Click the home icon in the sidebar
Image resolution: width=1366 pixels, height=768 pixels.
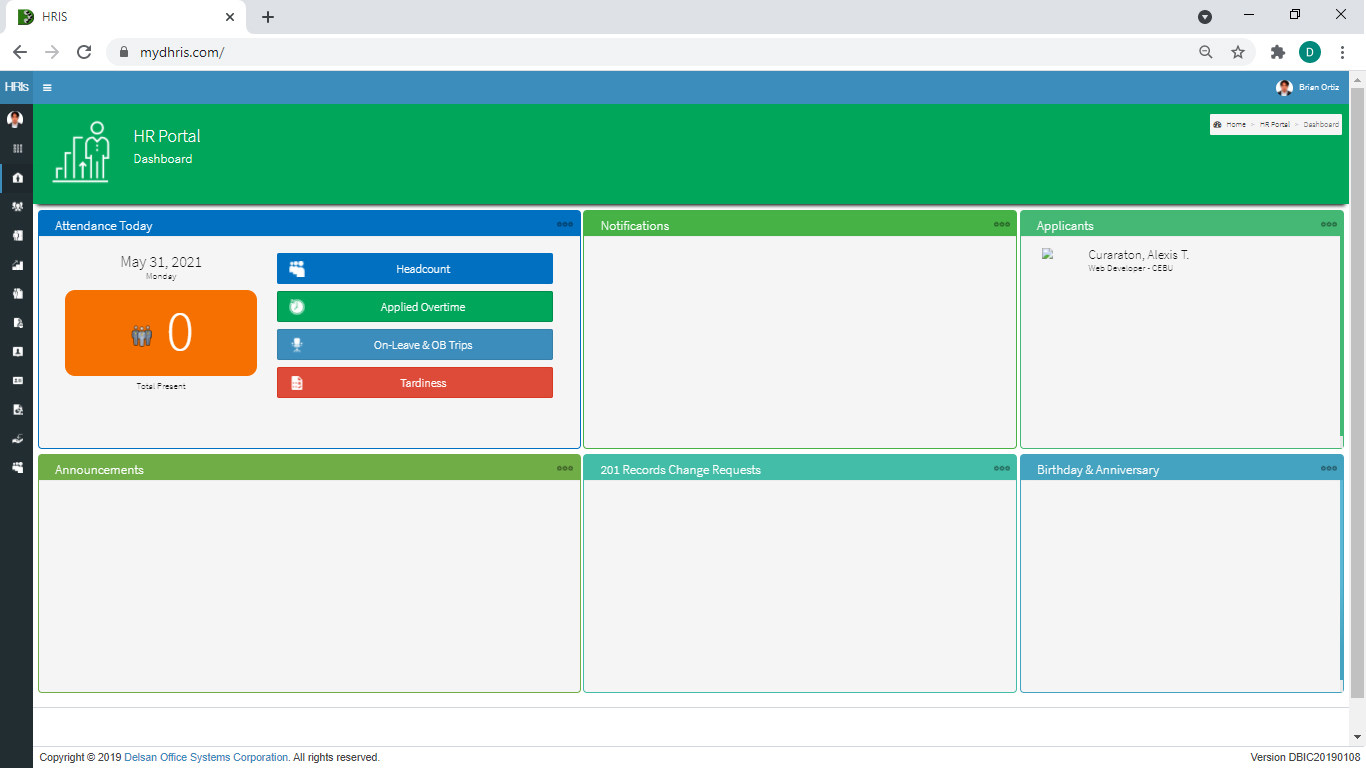coord(17,178)
